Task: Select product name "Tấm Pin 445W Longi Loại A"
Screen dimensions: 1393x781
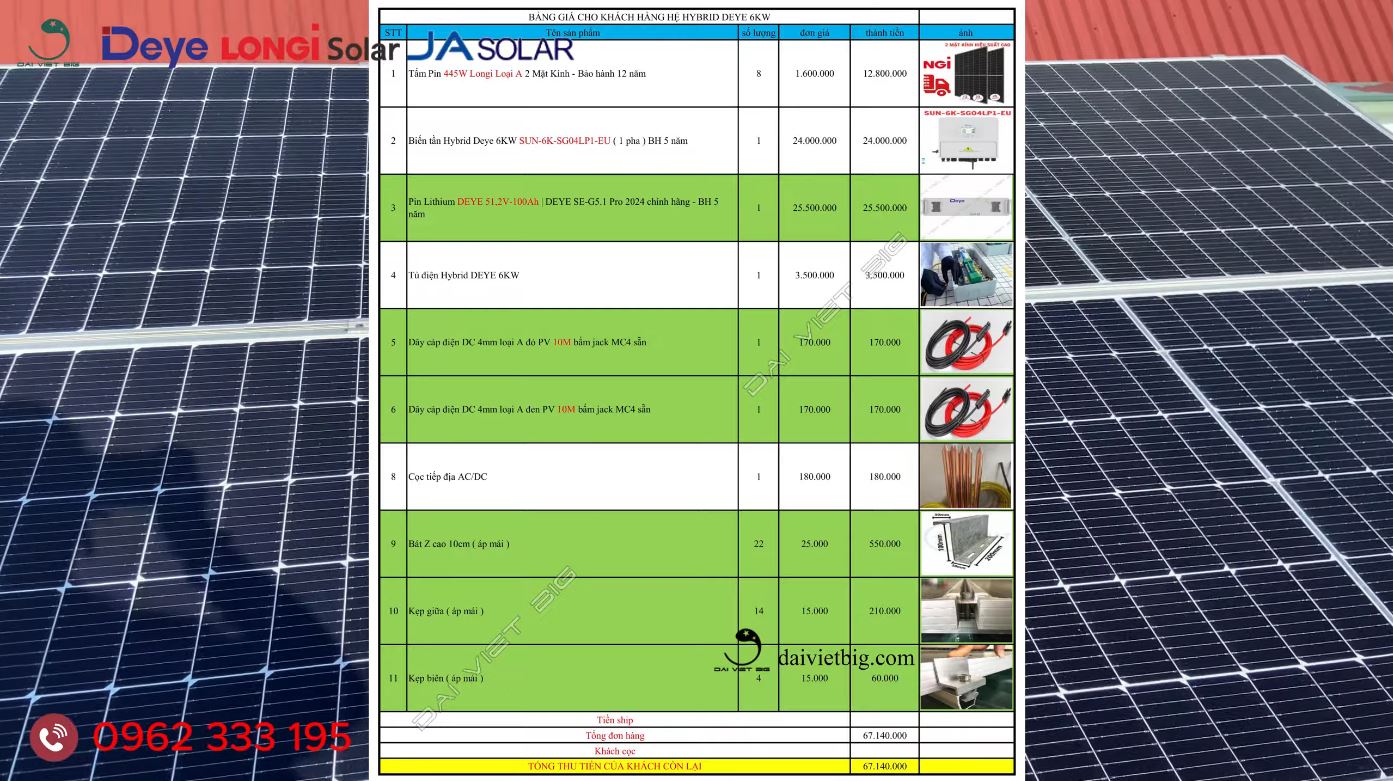Action: pyautogui.click(x=466, y=73)
